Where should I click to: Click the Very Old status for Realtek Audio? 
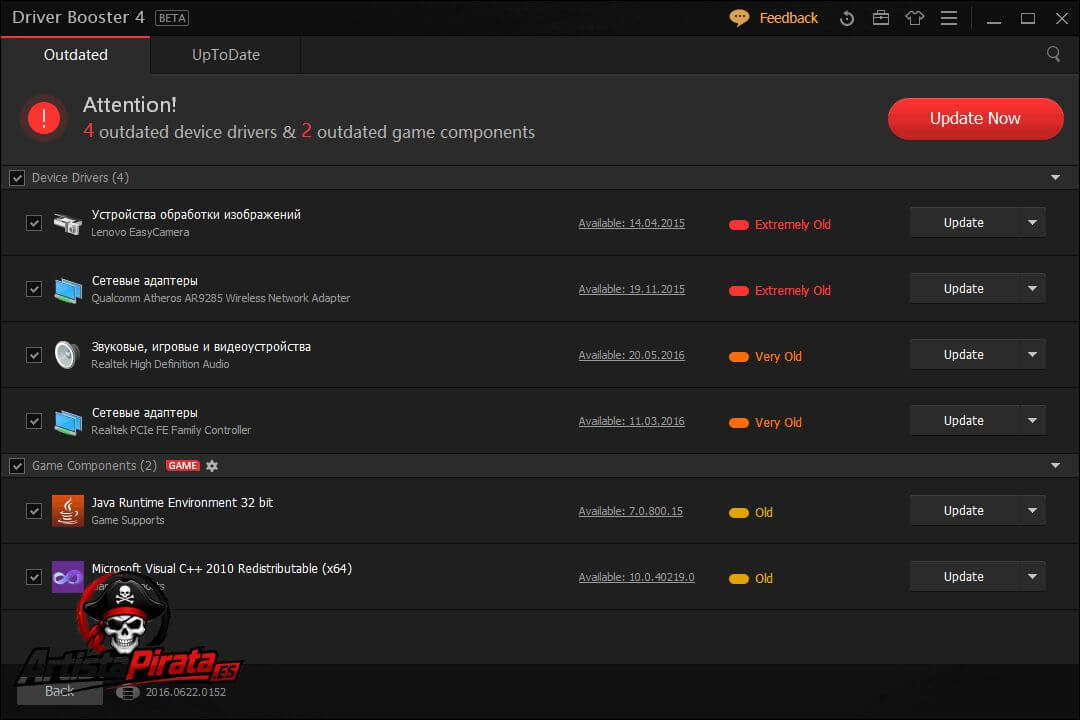click(x=765, y=357)
